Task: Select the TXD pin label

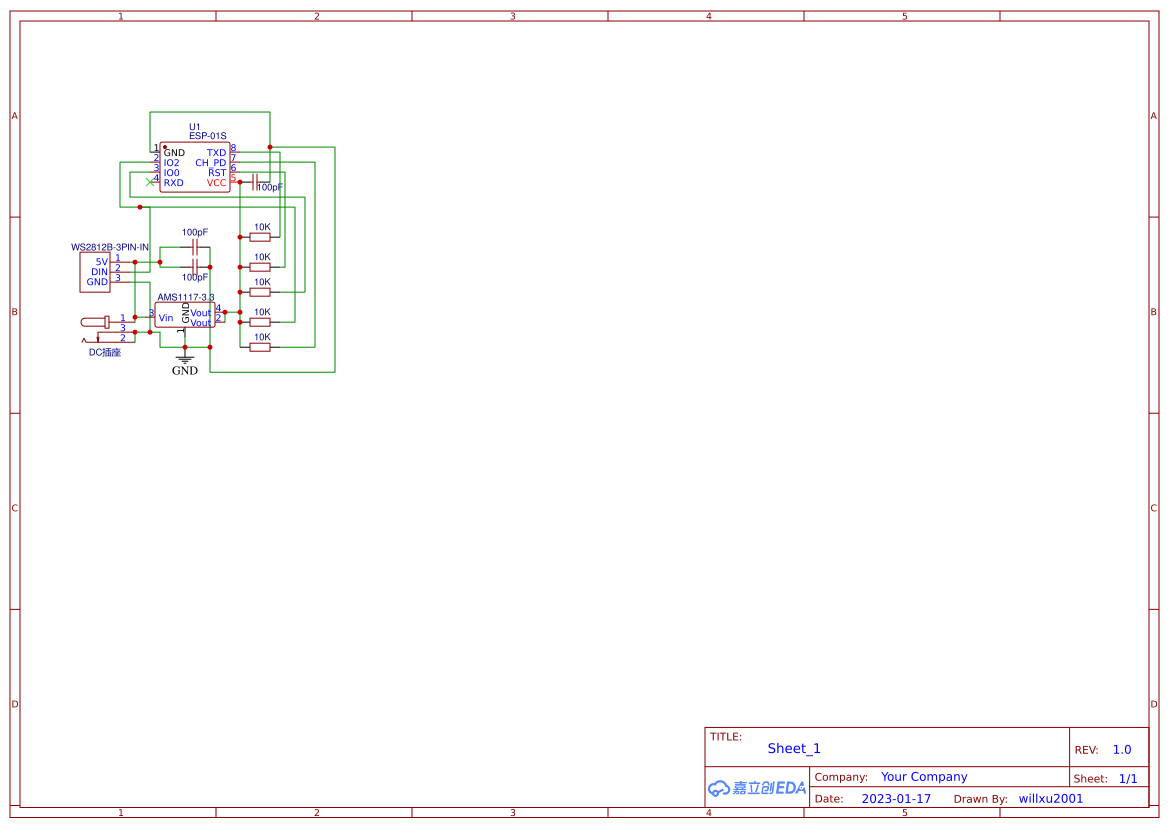Action: click(x=216, y=153)
